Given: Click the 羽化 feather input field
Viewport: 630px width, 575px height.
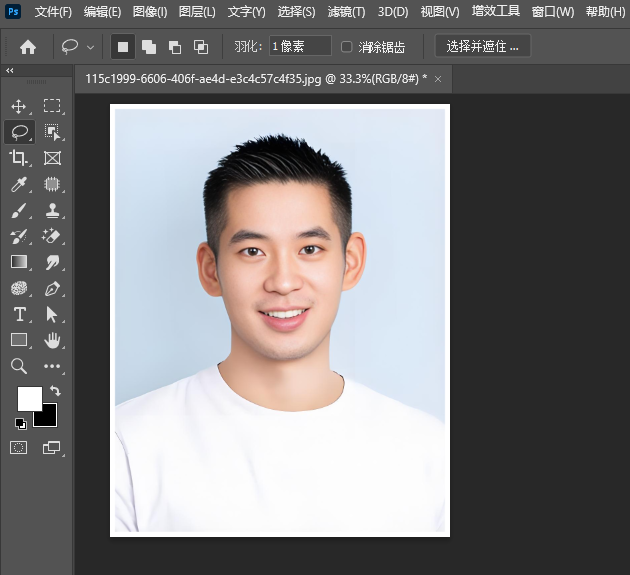Looking at the screenshot, I should [300, 47].
